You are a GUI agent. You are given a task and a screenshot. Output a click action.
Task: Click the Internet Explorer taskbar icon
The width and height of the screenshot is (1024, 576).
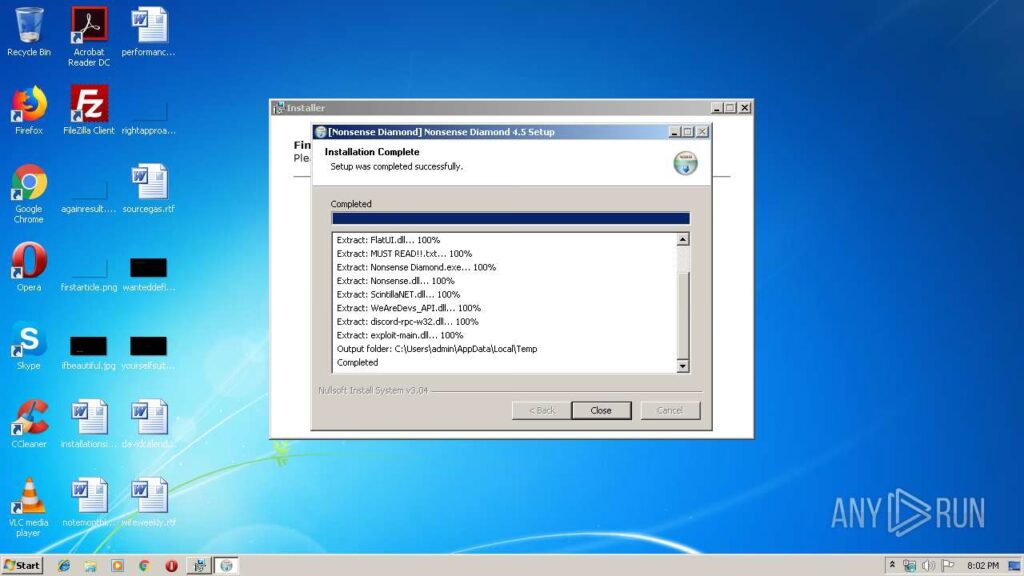pos(63,566)
